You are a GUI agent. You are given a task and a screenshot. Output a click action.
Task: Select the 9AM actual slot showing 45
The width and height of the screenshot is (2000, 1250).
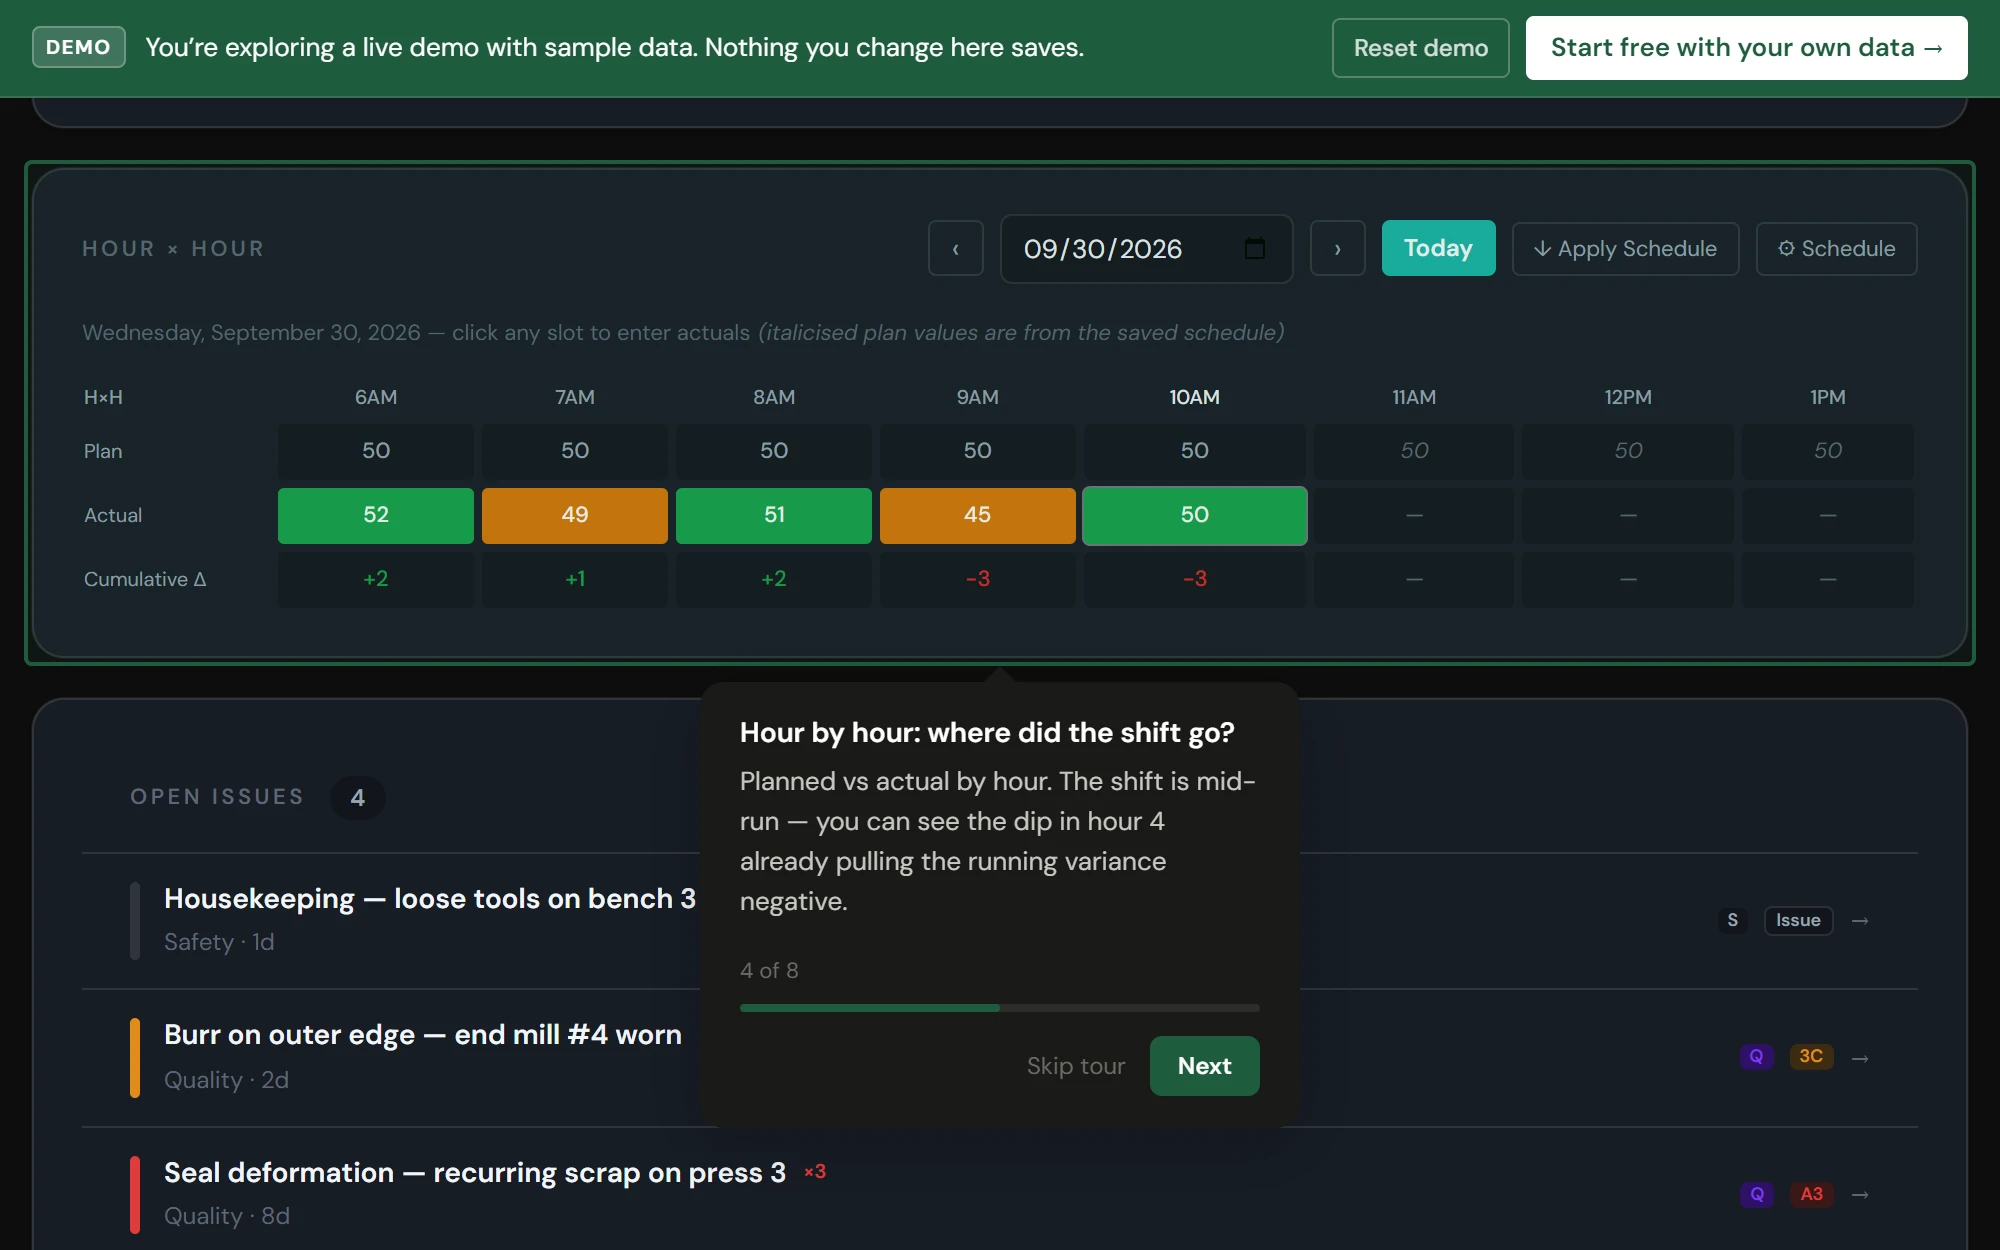coord(977,515)
